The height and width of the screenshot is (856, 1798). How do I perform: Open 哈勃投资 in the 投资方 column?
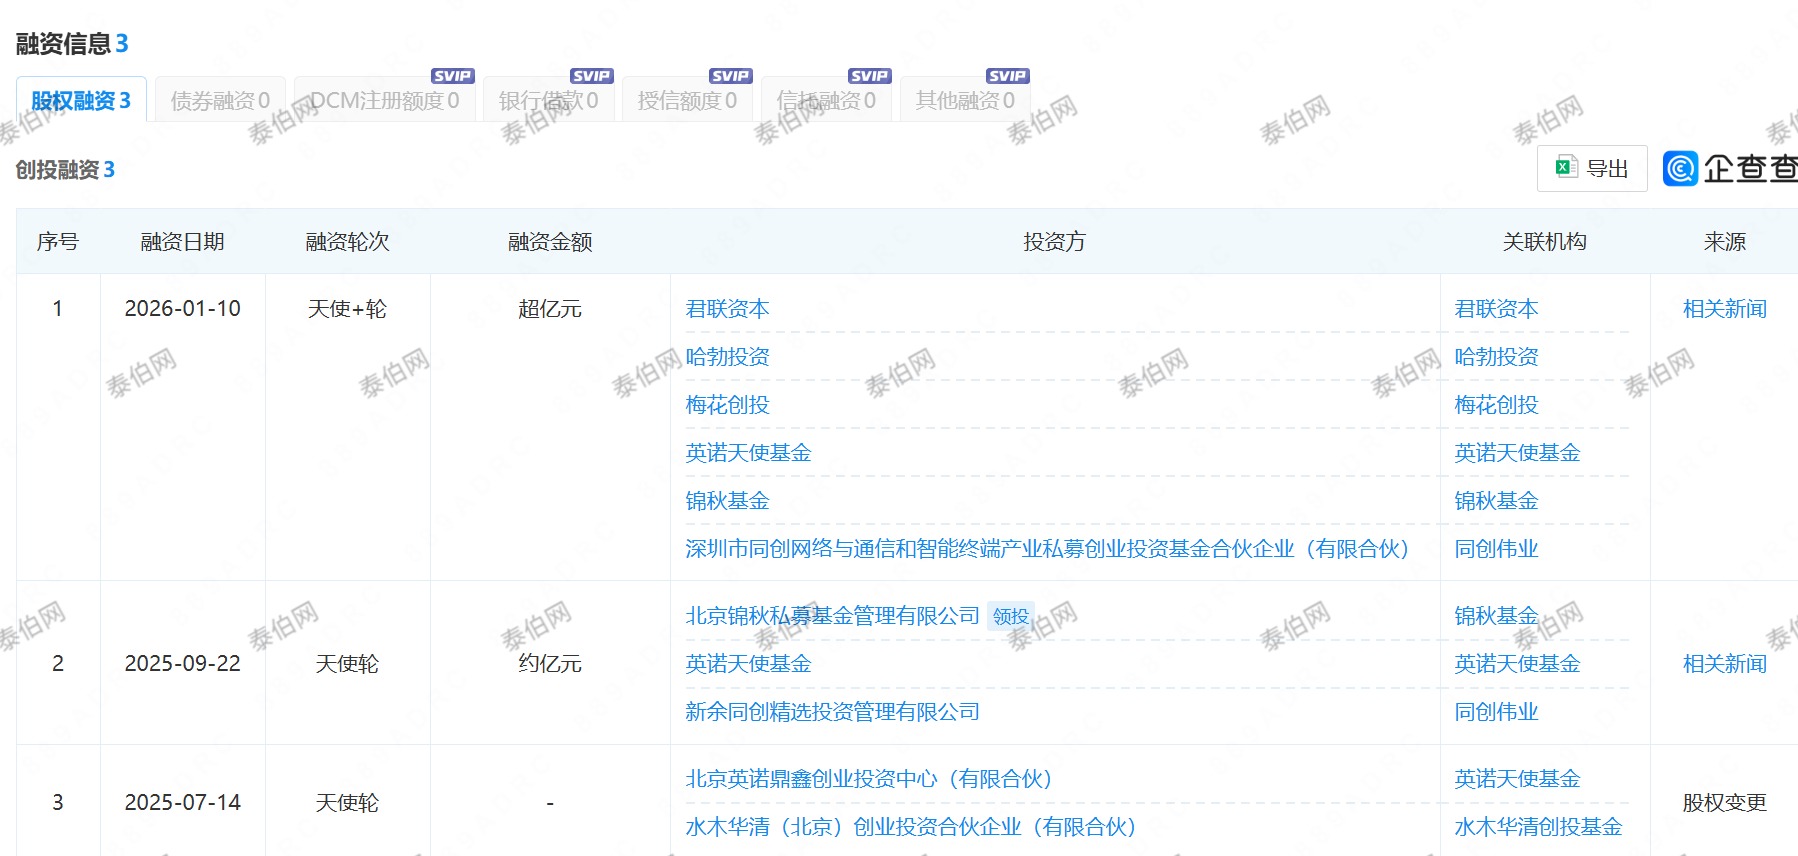pyautogui.click(x=727, y=357)
